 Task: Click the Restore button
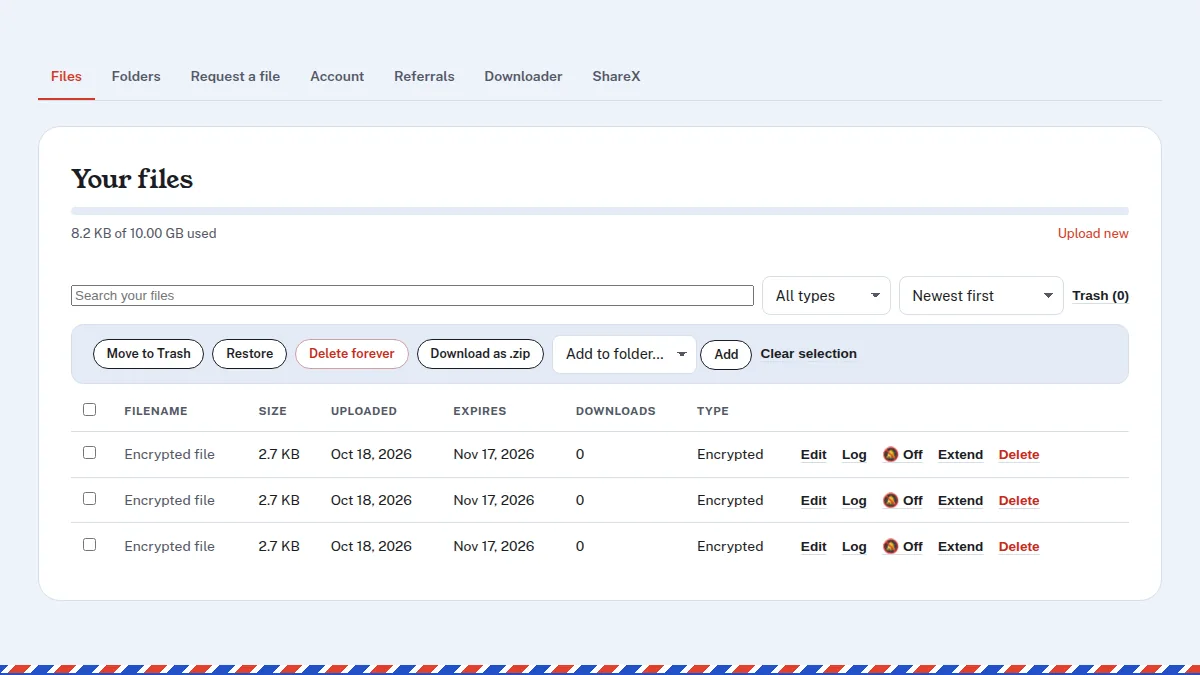(249, 354)
